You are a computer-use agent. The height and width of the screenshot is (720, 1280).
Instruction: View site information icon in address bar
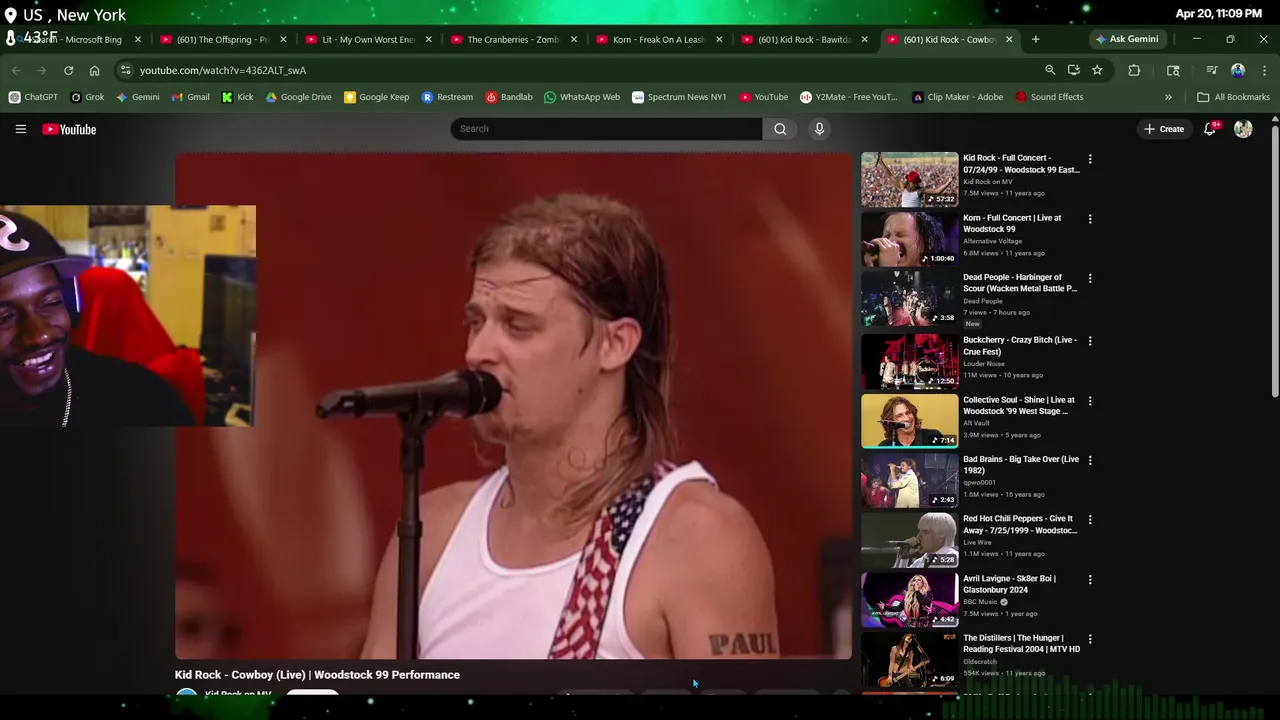coord(124,70)
